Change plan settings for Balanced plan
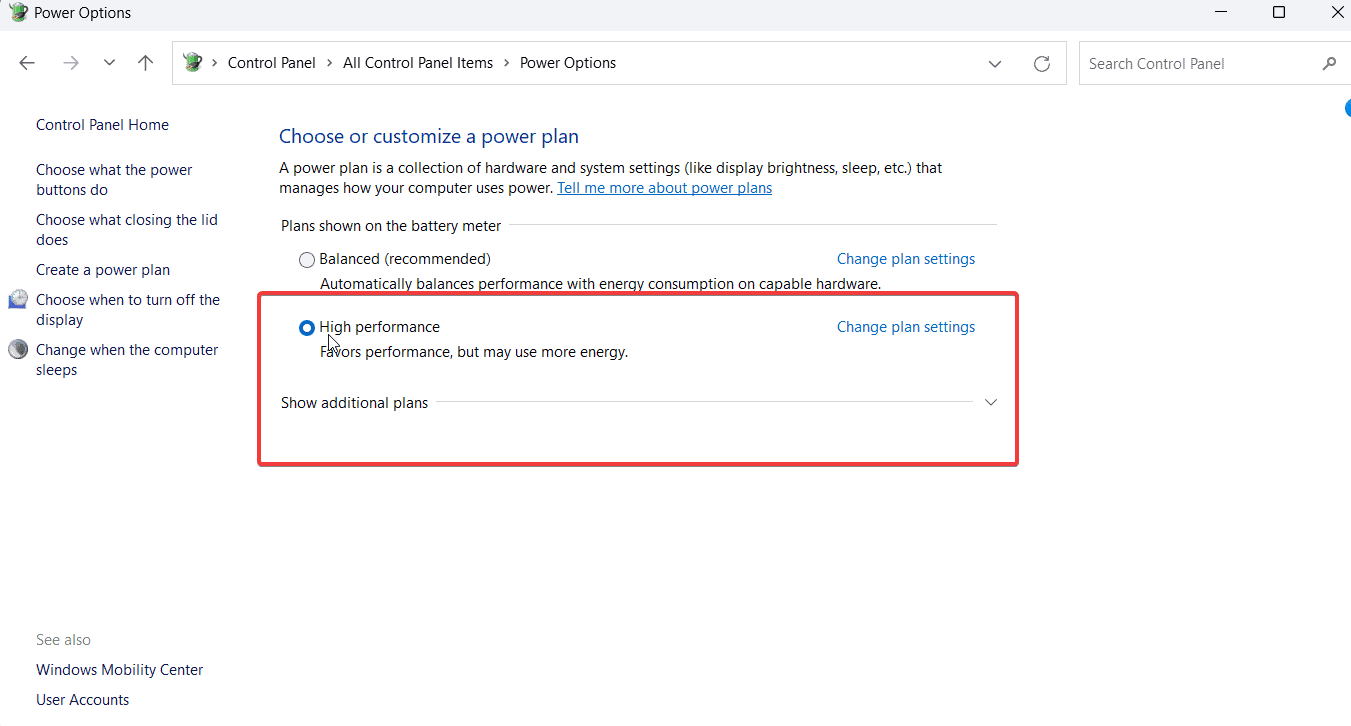 coord(905,259)
